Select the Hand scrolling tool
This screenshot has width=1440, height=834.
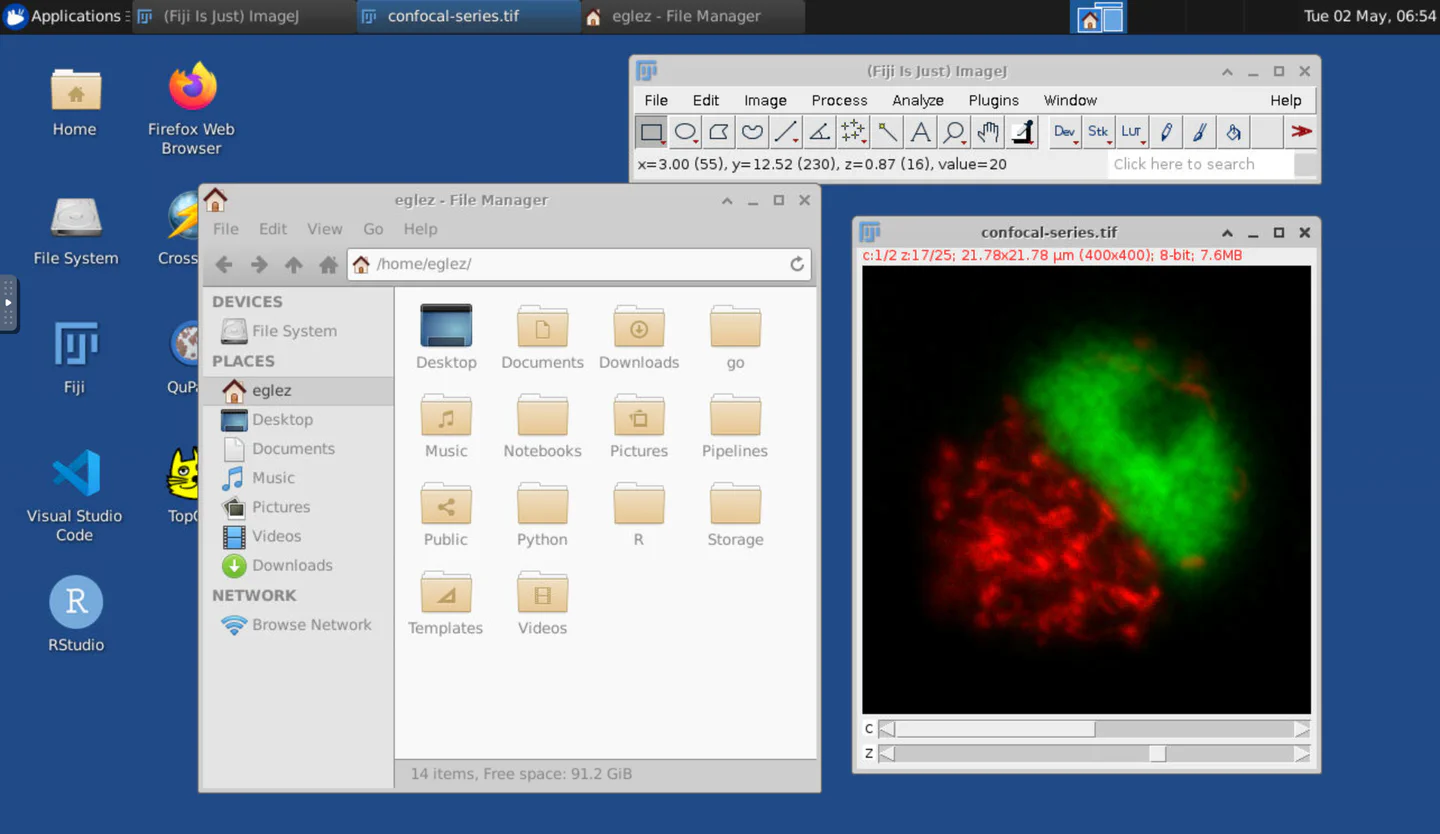(988, 132)
